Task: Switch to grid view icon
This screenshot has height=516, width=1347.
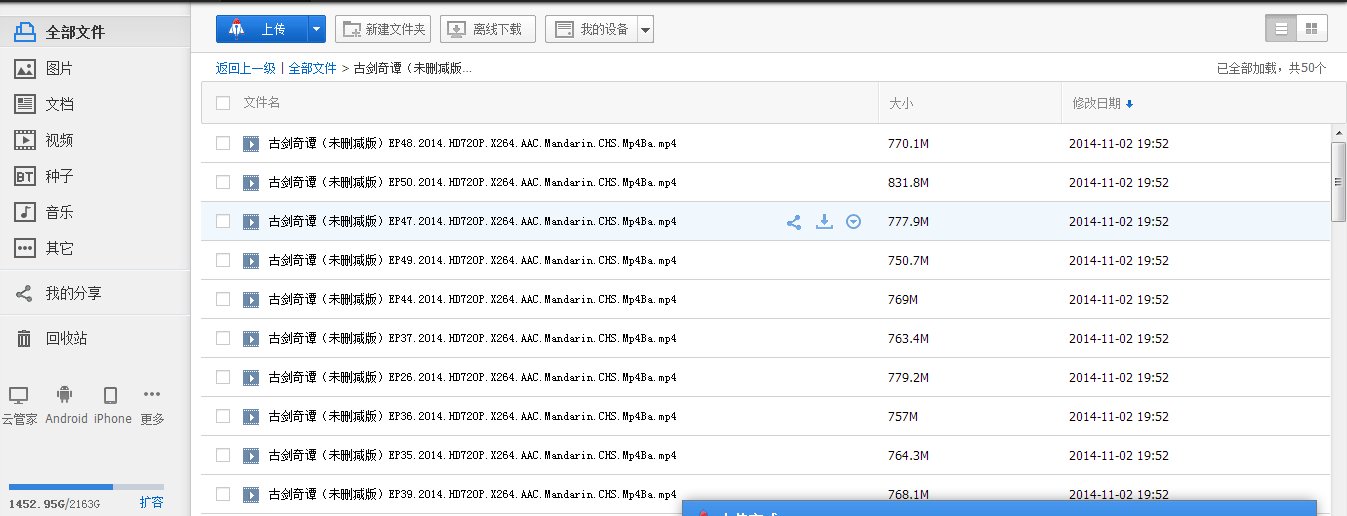Action: [1311, 29]
